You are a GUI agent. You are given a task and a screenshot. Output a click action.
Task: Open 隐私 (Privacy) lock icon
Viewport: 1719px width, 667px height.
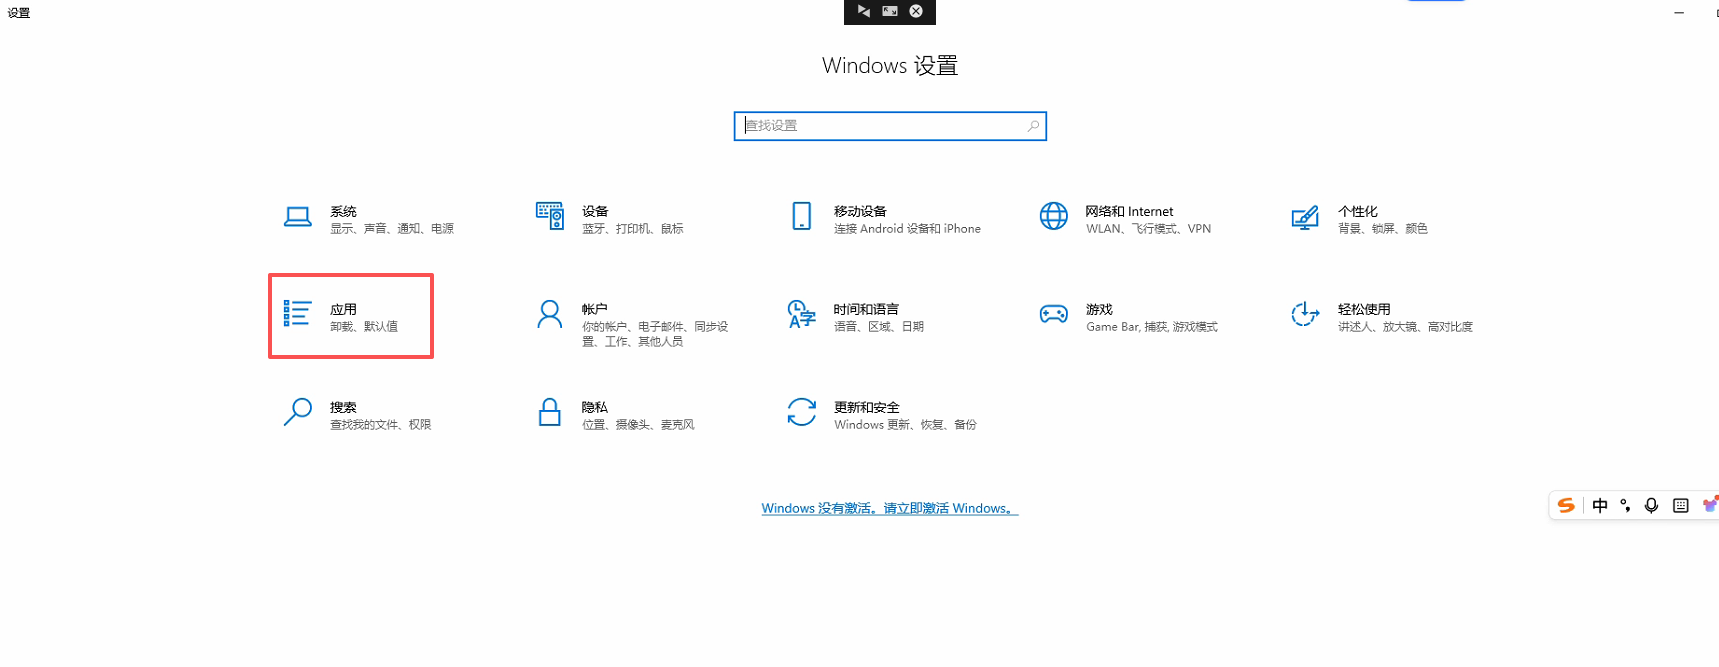[x=550, y=412]
